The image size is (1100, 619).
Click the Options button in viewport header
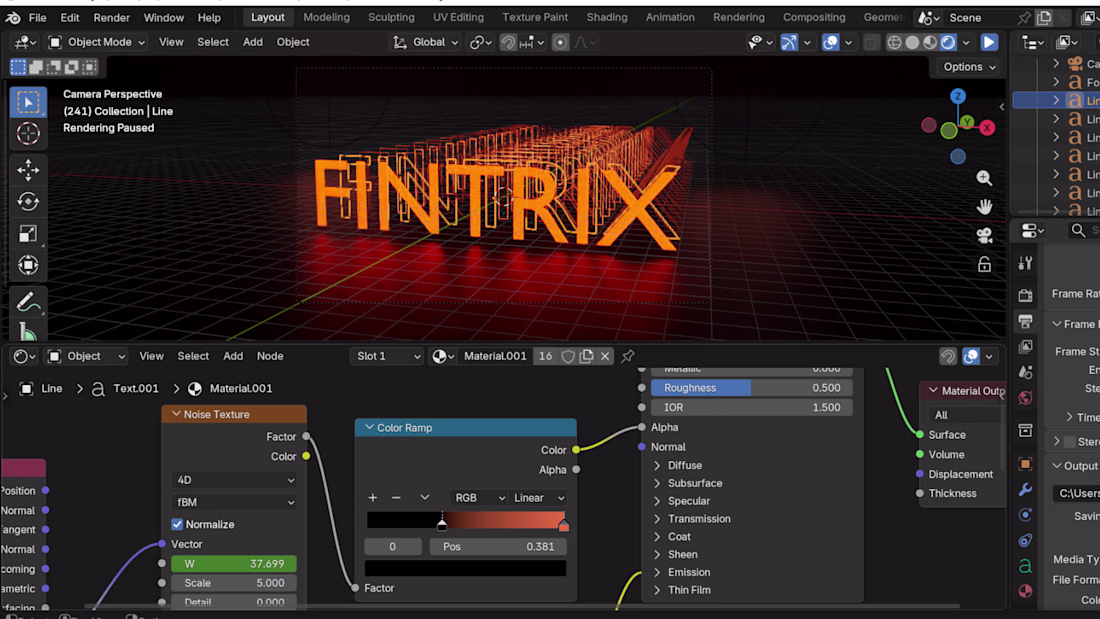pos(969,67)
